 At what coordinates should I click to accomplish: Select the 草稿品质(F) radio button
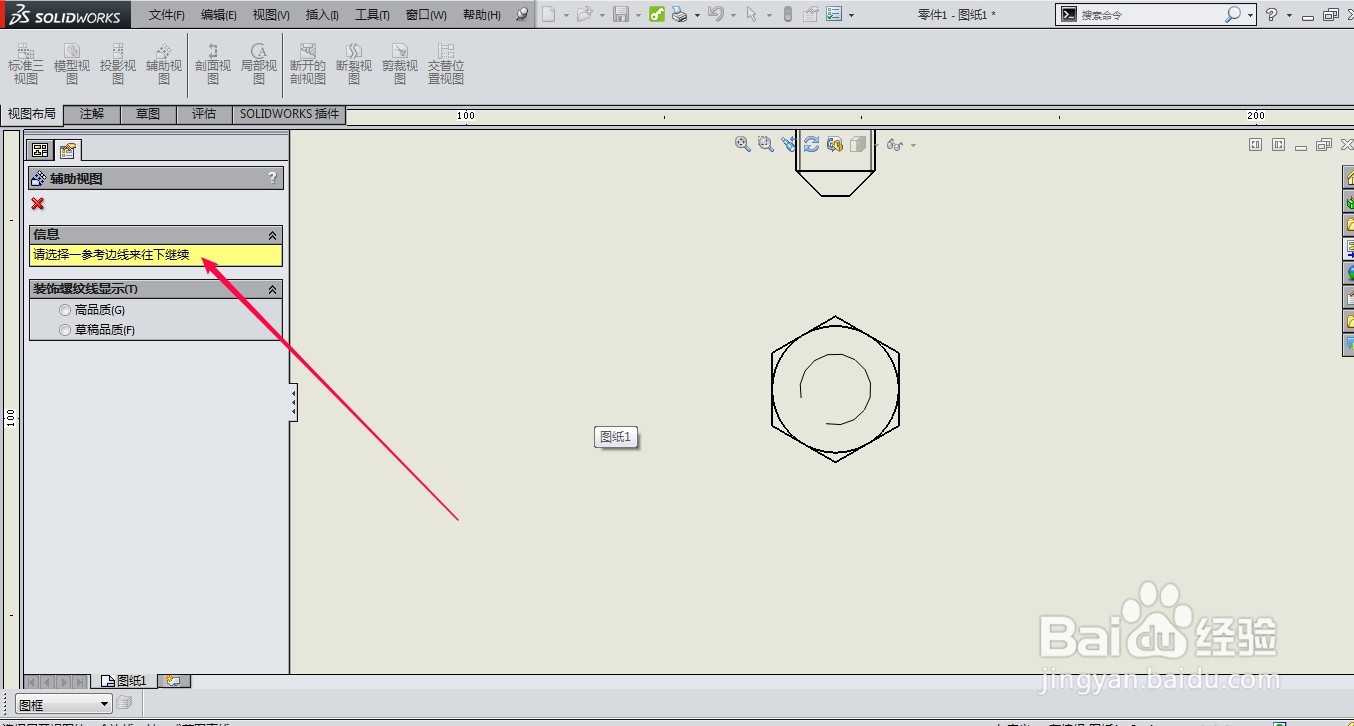(x=65, y=330)
